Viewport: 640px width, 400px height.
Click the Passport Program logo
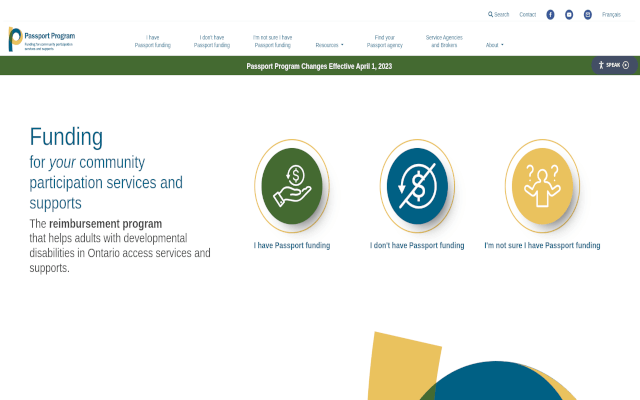(40, 40)
